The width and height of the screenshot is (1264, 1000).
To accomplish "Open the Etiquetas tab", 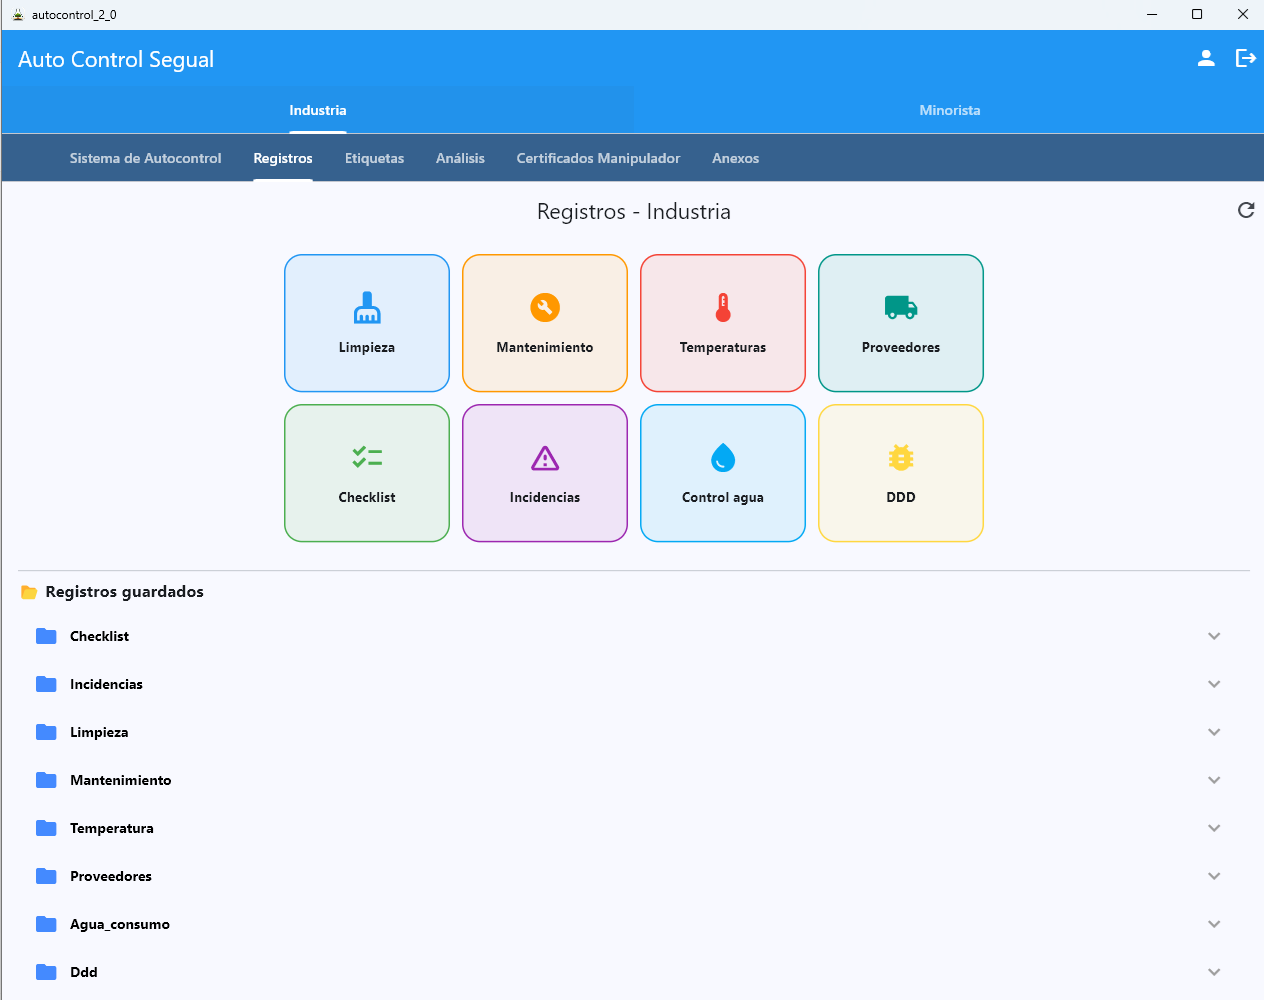I will coord(375,158).
